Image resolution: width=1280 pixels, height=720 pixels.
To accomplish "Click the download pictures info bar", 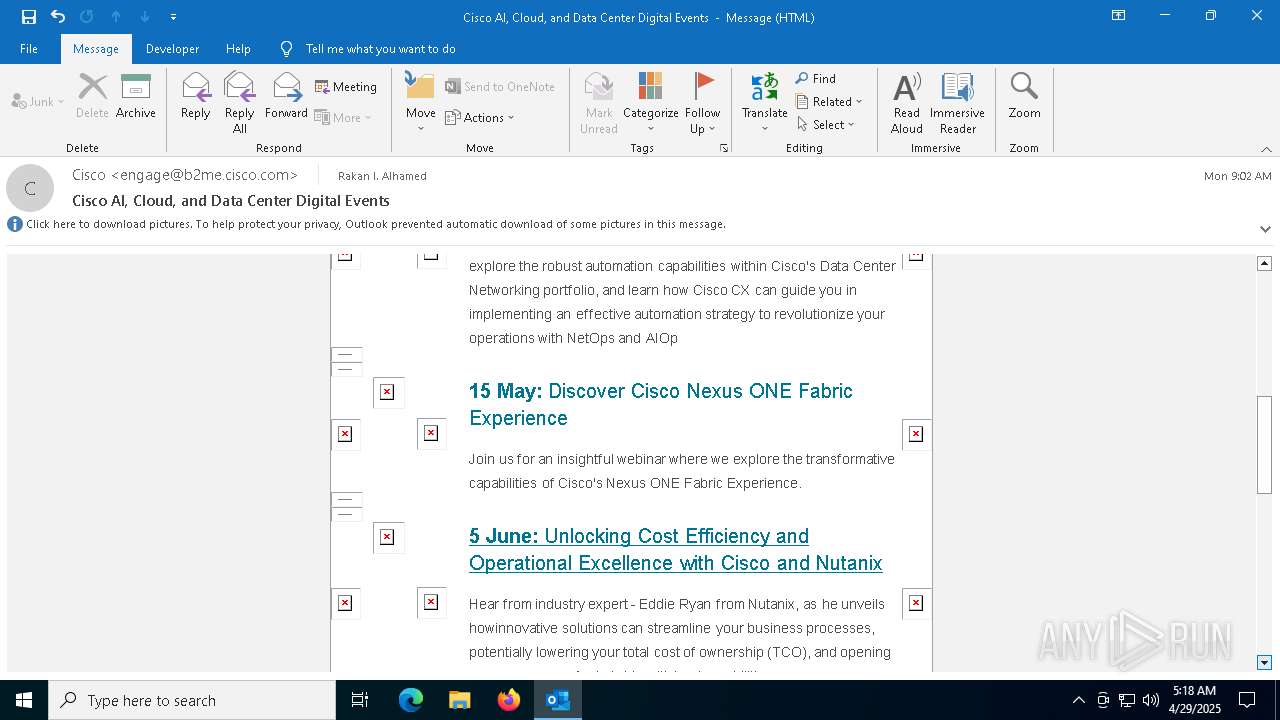I will [376, 224].
